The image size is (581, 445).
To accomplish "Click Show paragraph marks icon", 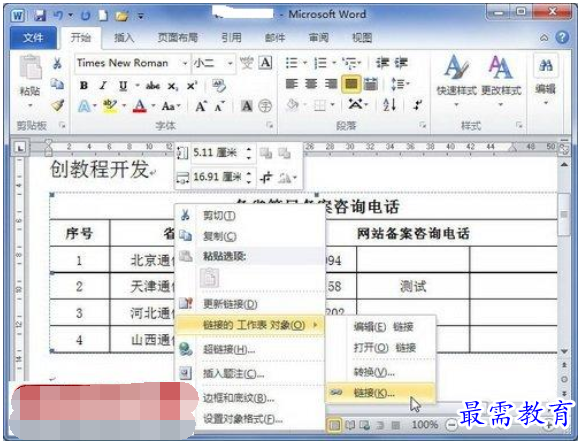I will tap(418, 105).
